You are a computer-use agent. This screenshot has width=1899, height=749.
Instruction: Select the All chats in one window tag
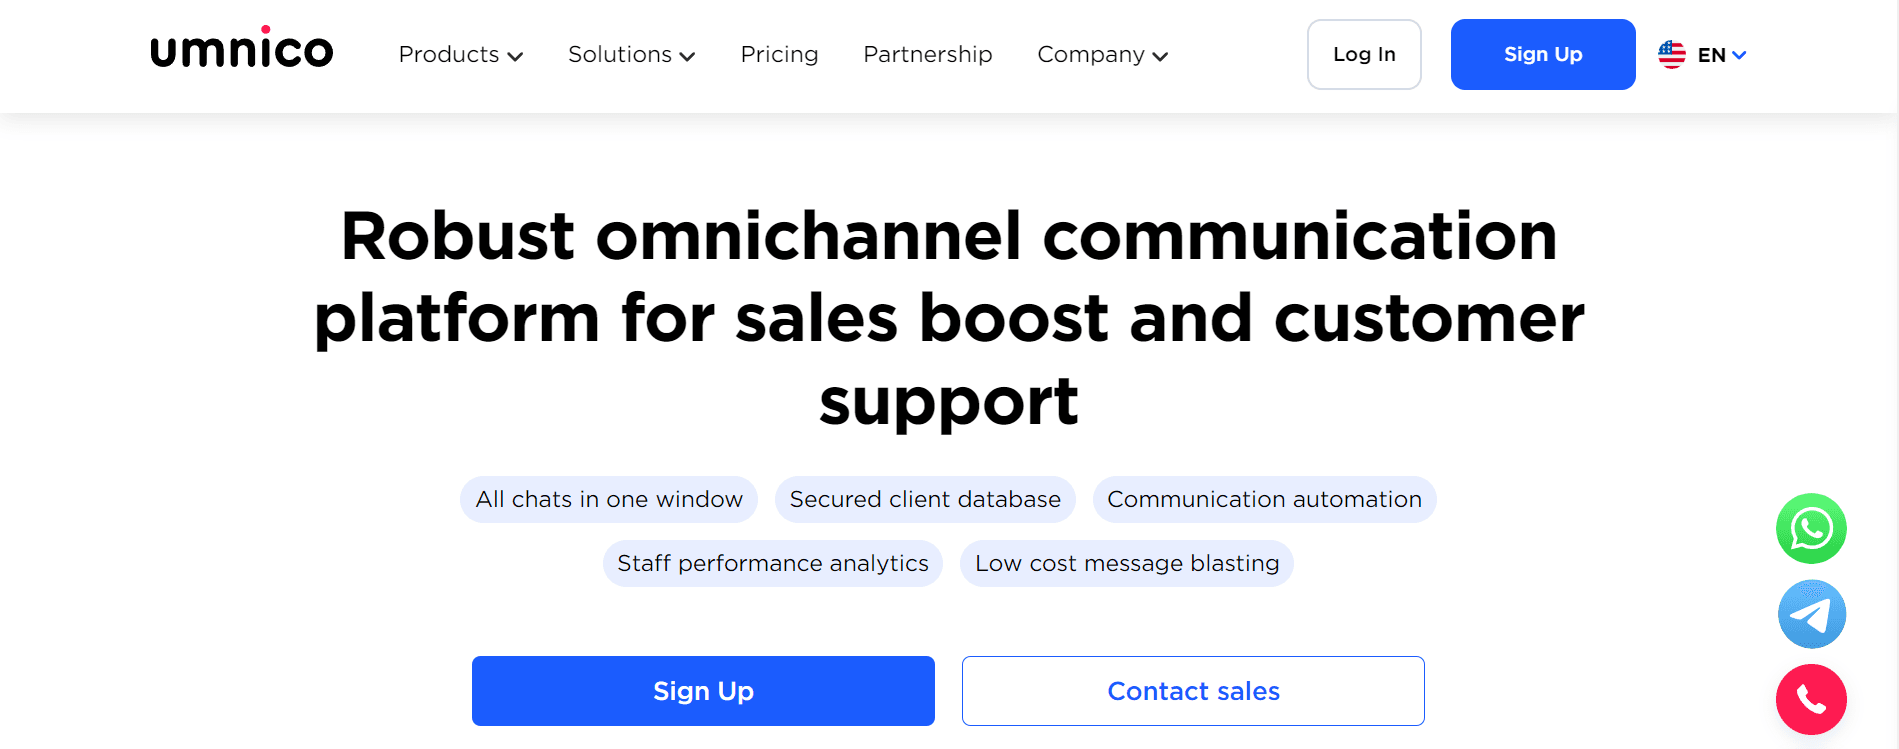609,499
